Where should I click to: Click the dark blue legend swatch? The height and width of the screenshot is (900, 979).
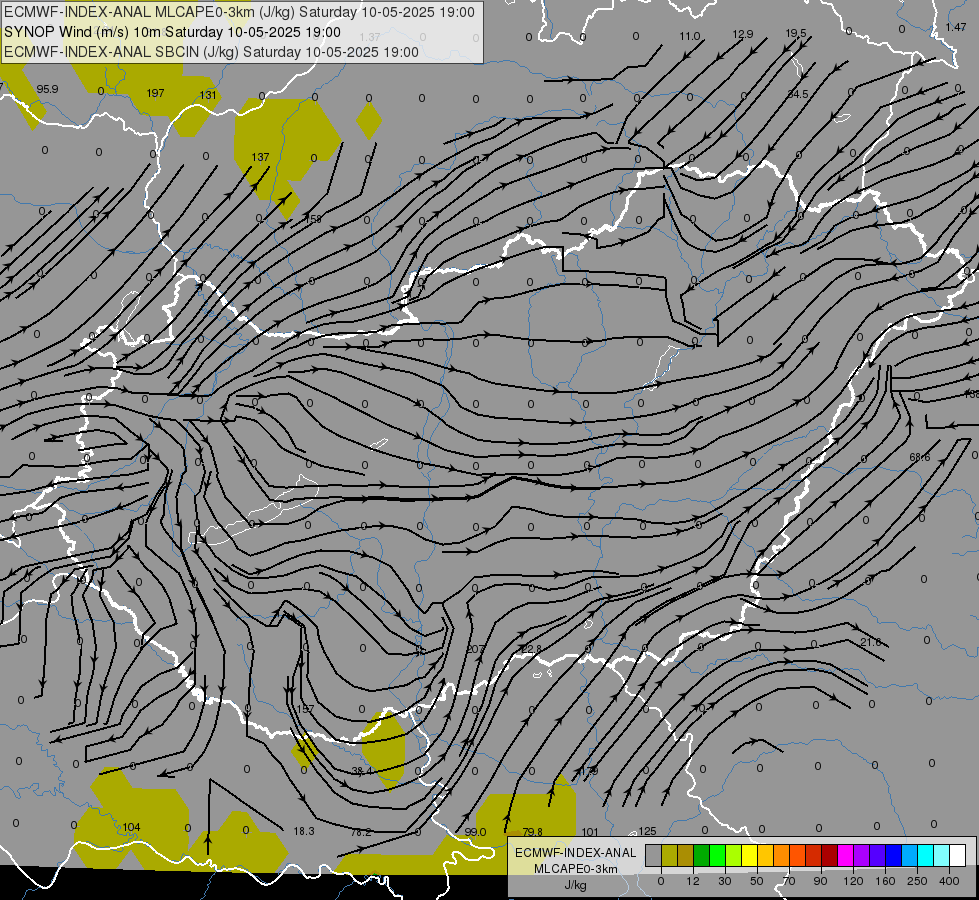tap(893, 855)
